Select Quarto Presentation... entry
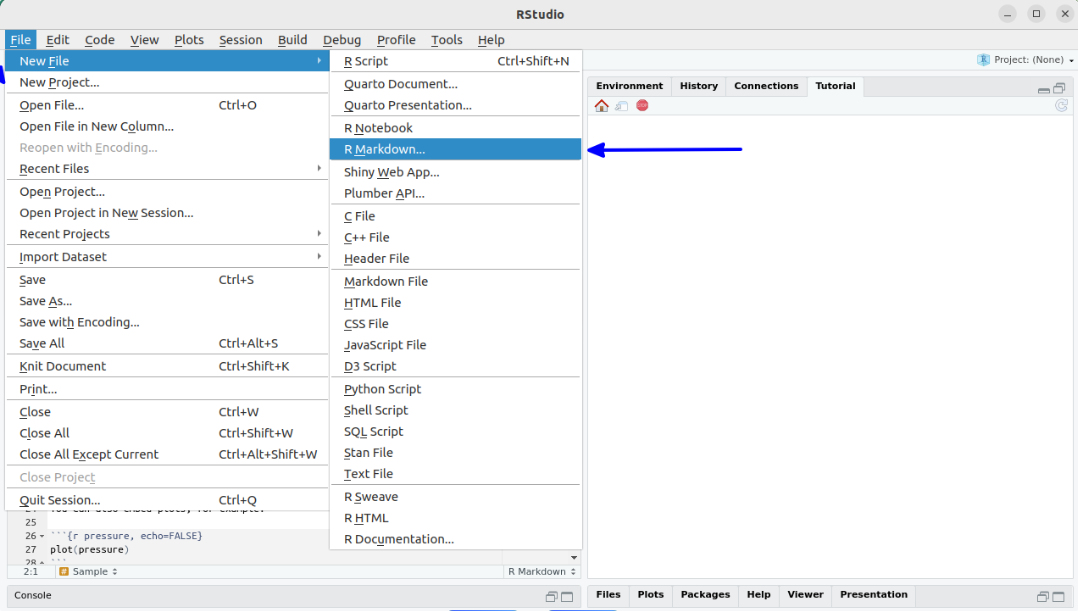This screenshot has width=1078, height=611. click(x=455, y=105)
